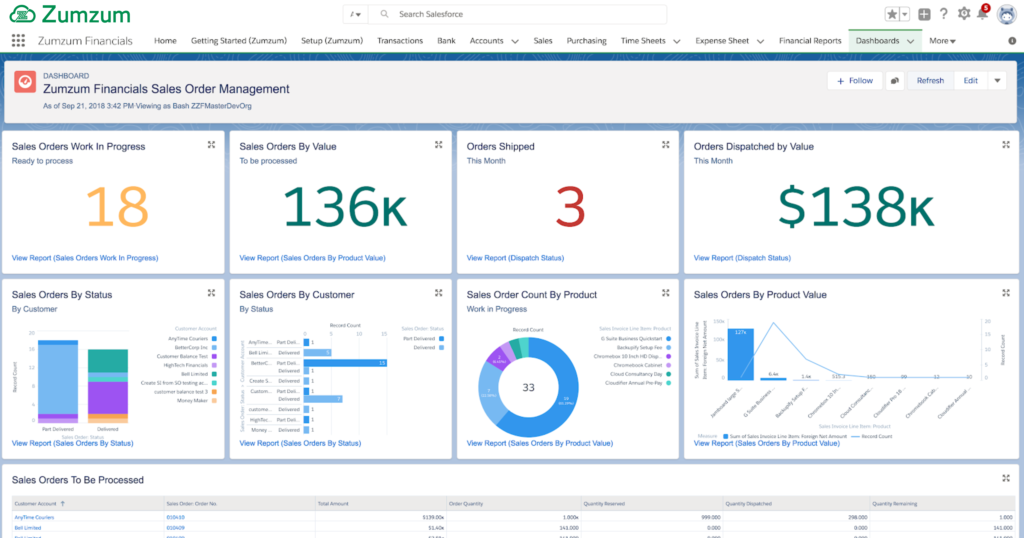Open Getting Started (Zumzum) tab

coord(238,40)
